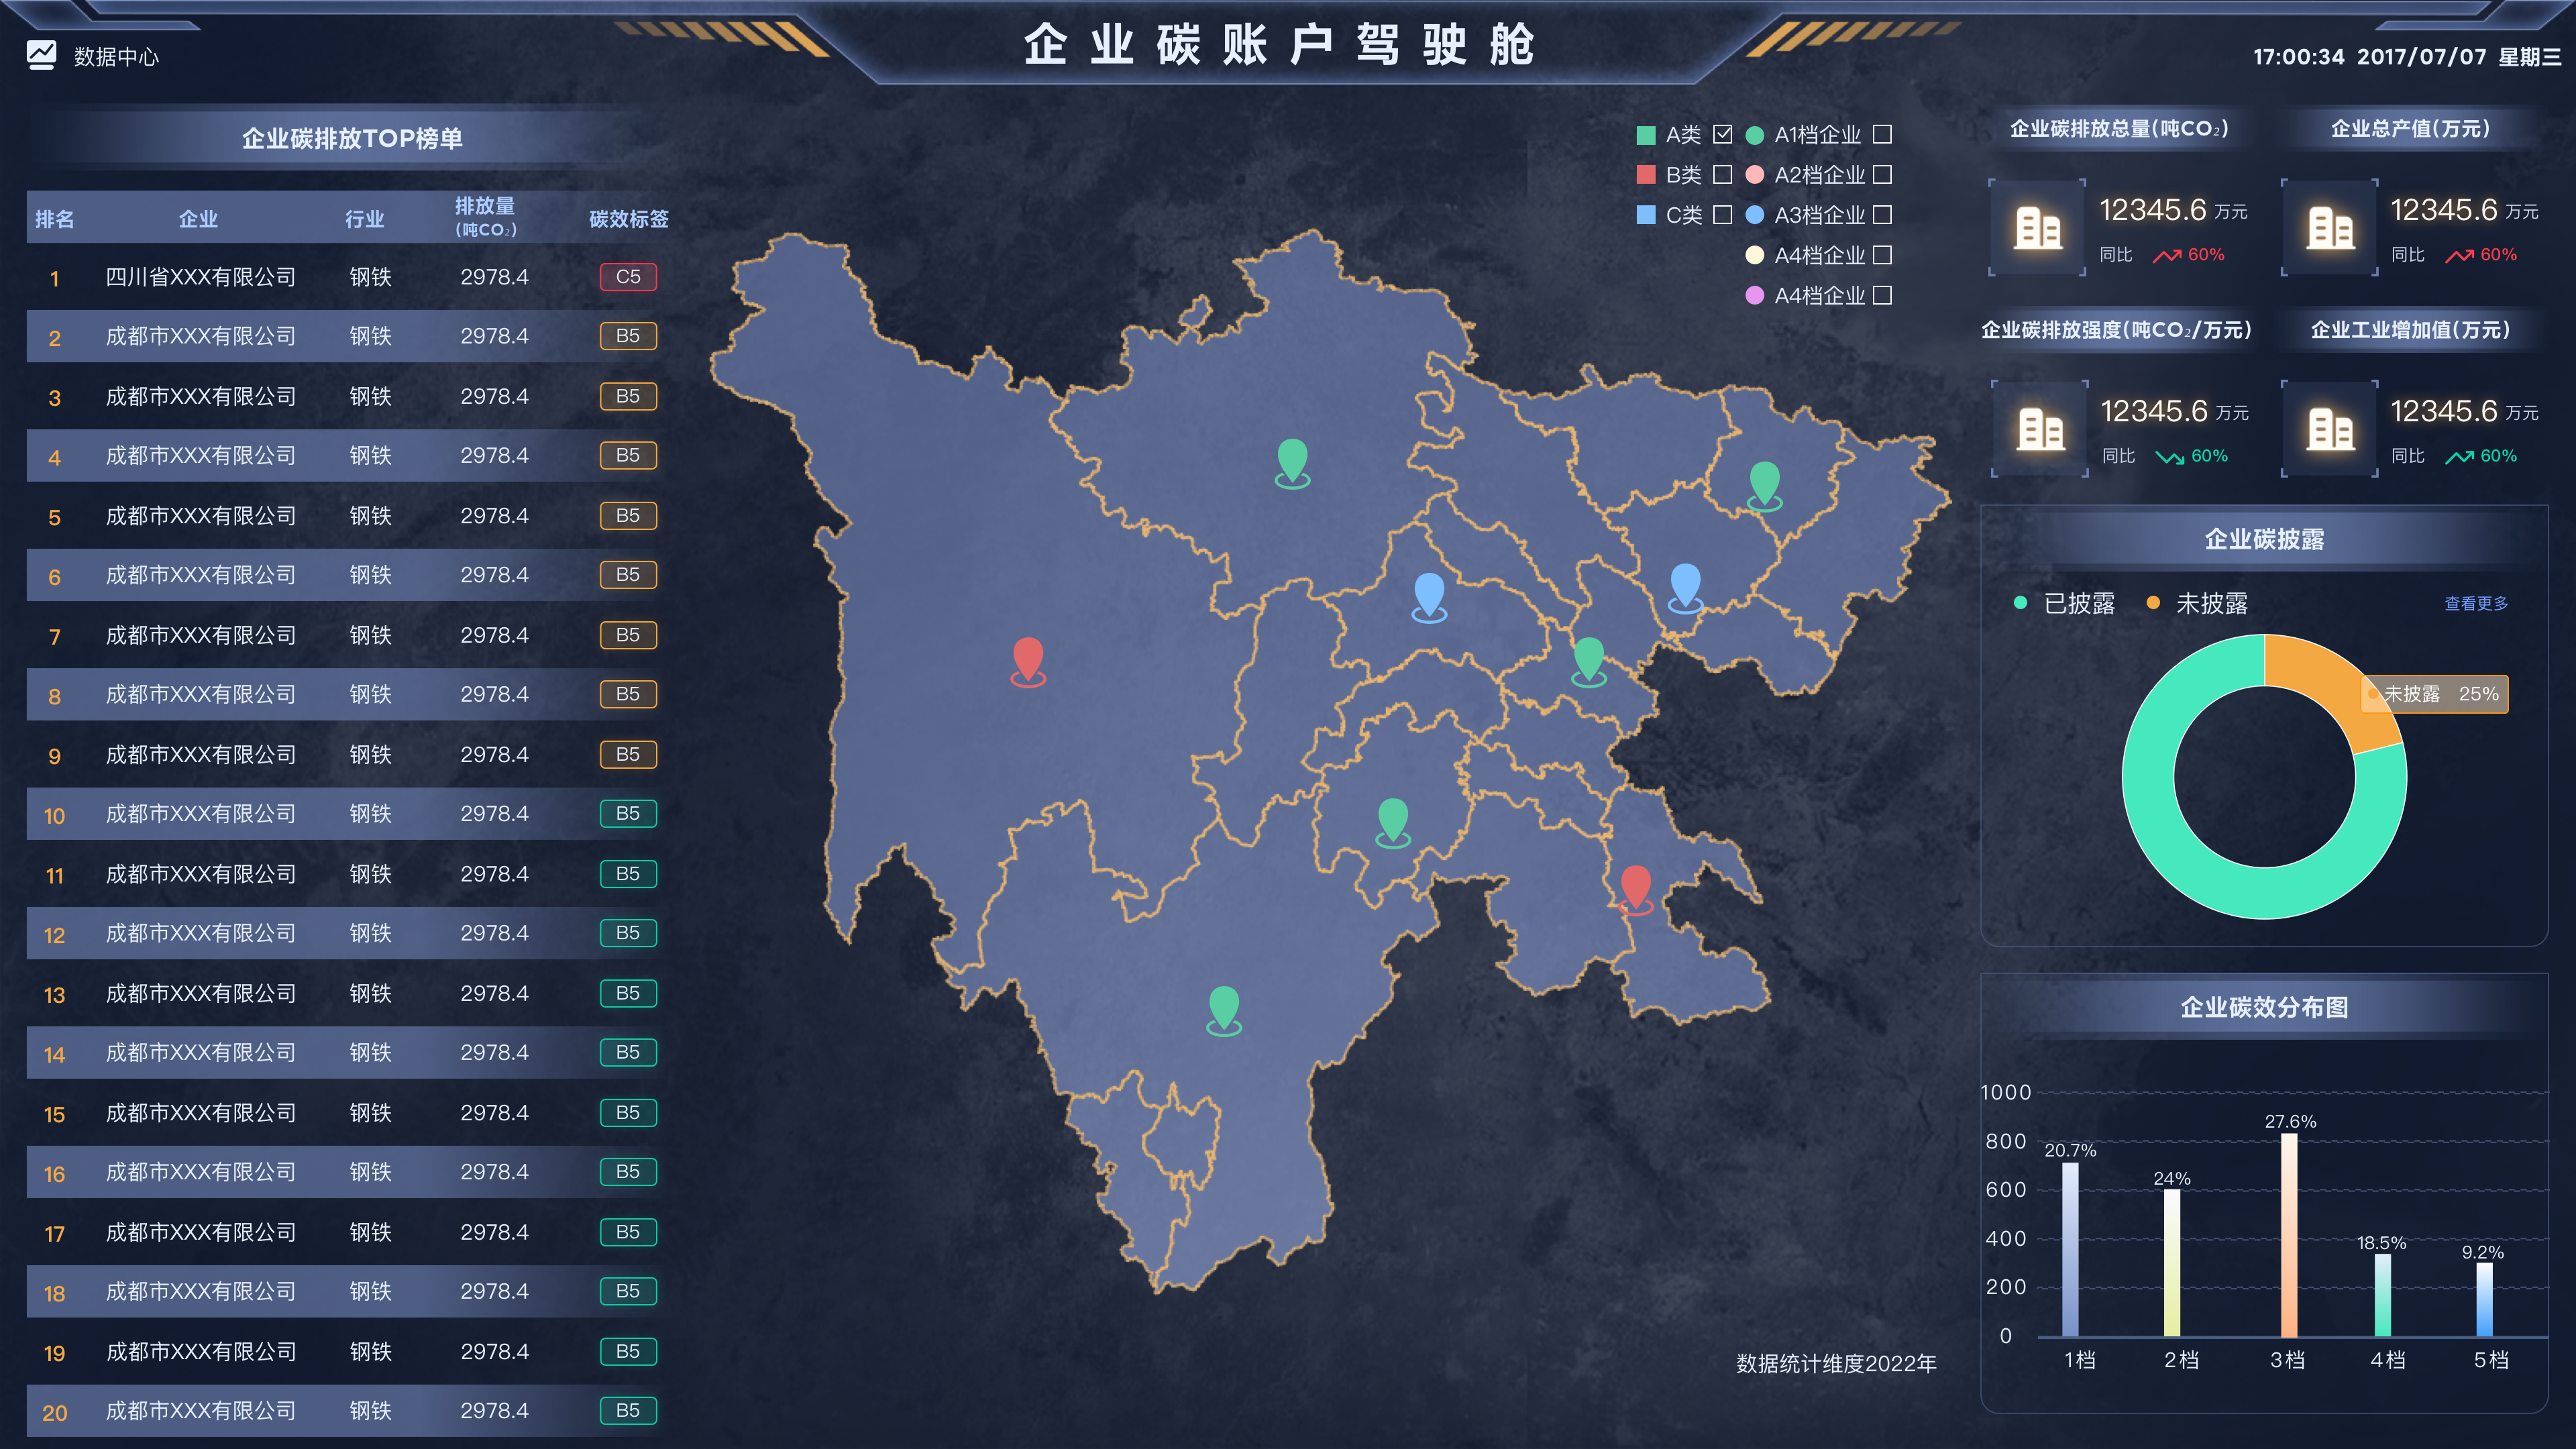Click building icon beside 企业工业增加值 value

[x=2330, y=429]
